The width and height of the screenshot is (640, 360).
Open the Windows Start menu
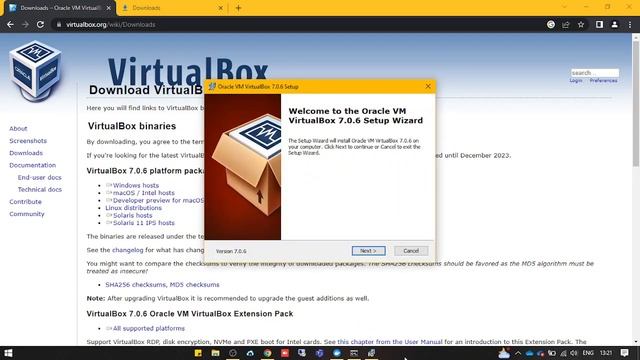click(8, 353)
